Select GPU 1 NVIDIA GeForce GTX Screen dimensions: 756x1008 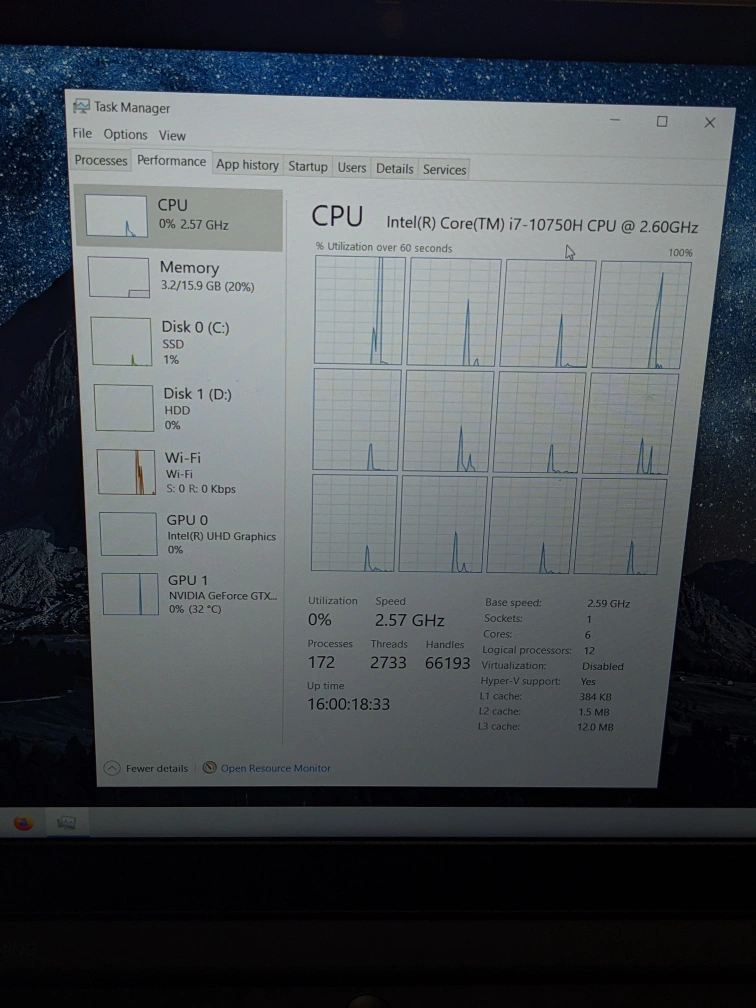(129, 594)
